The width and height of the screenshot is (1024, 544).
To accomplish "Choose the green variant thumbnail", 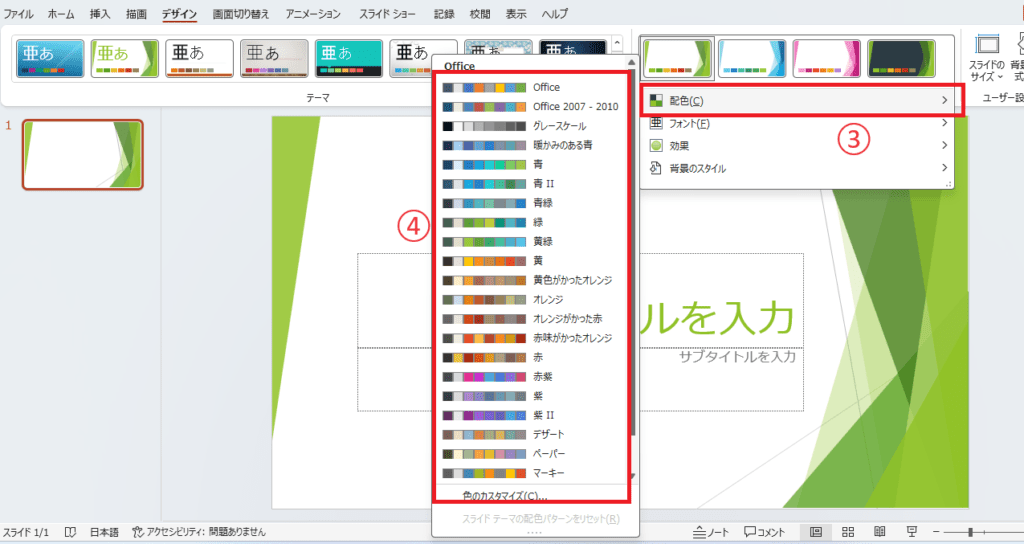I will [x=677, y=58].
